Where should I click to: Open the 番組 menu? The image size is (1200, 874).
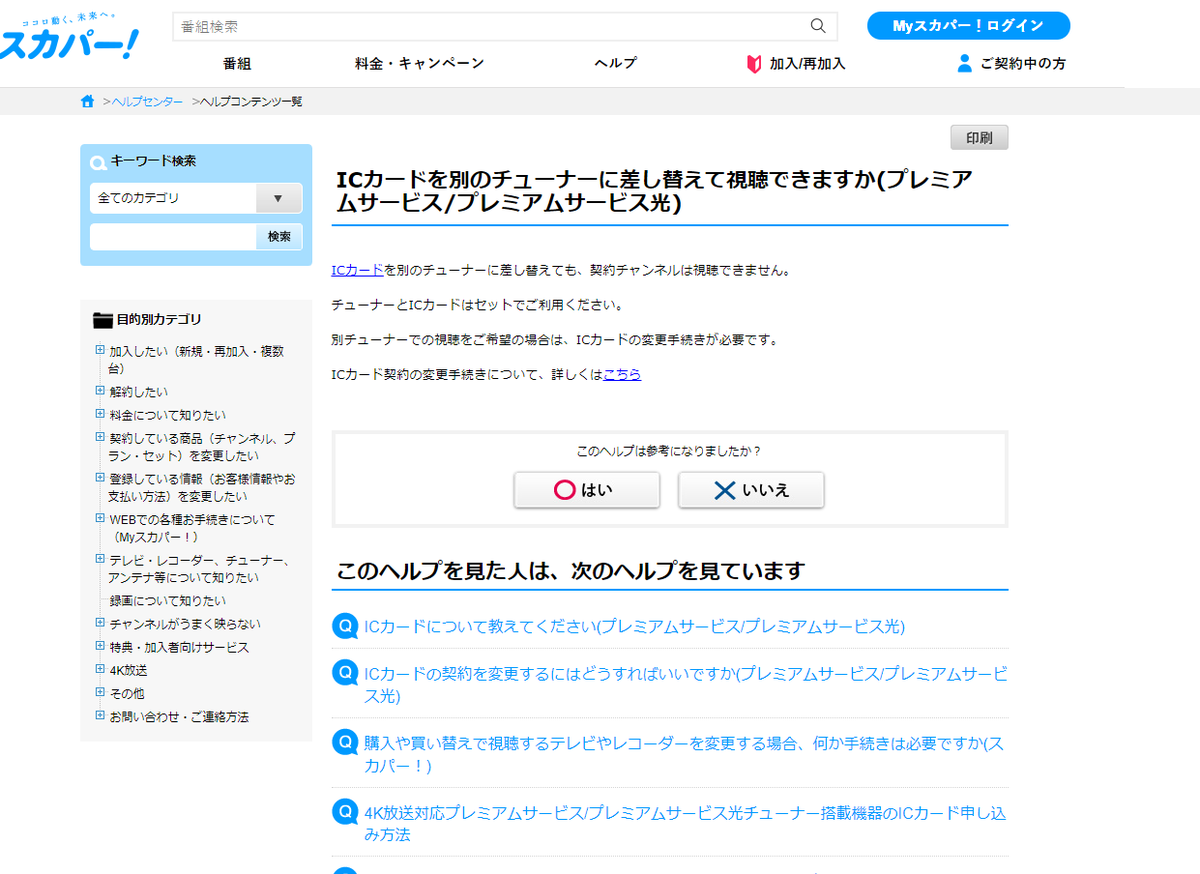pos(237,63)
